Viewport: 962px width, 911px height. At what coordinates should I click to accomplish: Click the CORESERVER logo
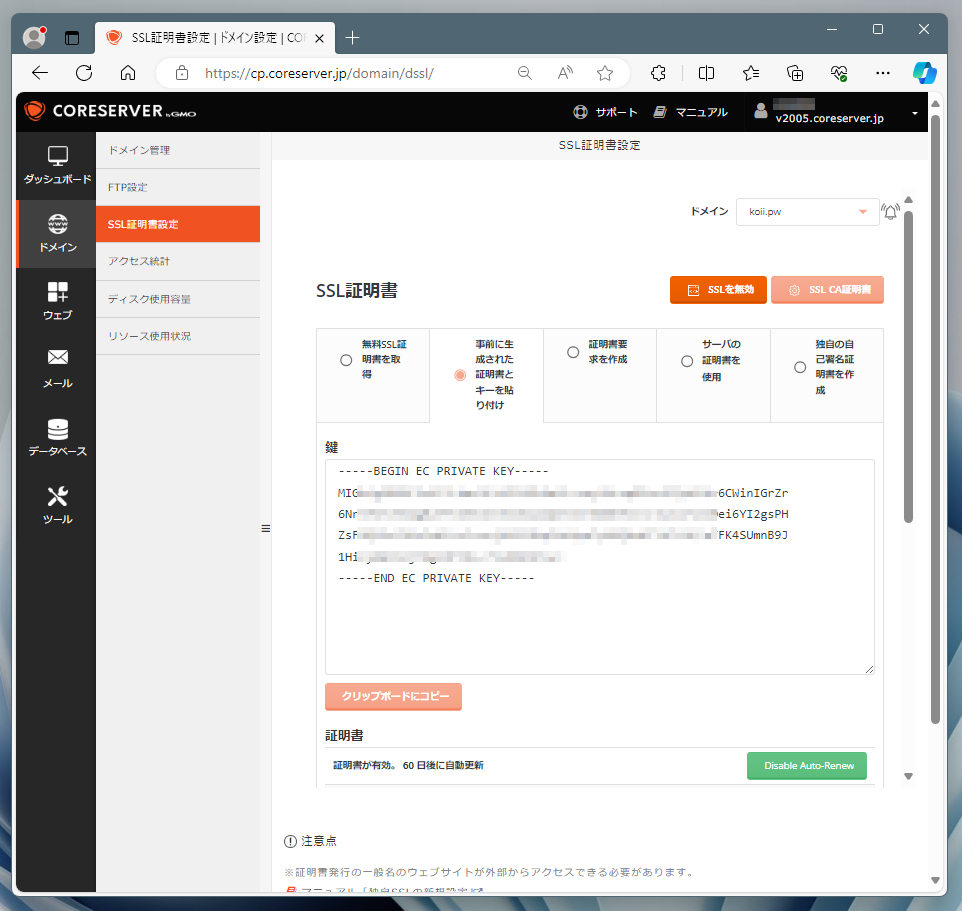click(x=110, y=111)
